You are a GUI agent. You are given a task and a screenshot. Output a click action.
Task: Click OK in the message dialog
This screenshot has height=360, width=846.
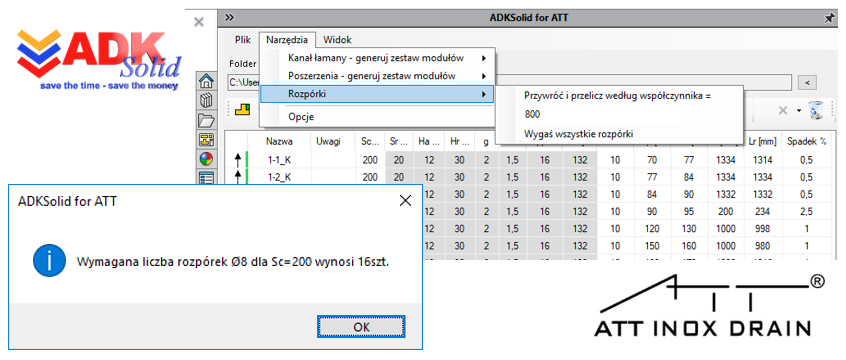(361, 327)
